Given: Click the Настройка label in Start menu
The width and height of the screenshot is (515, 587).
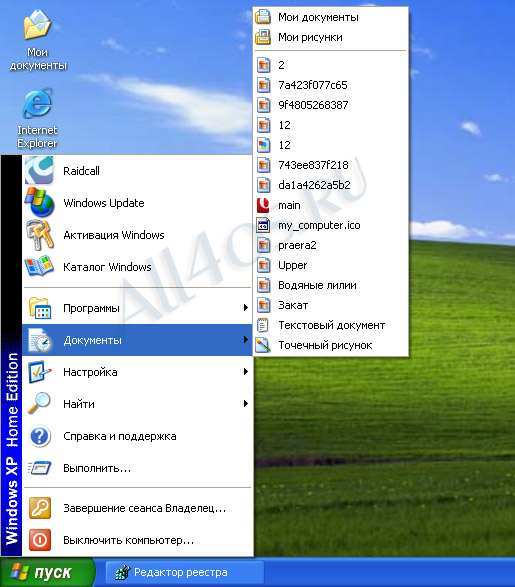Looking at the screenshot, I should point(90,372).
